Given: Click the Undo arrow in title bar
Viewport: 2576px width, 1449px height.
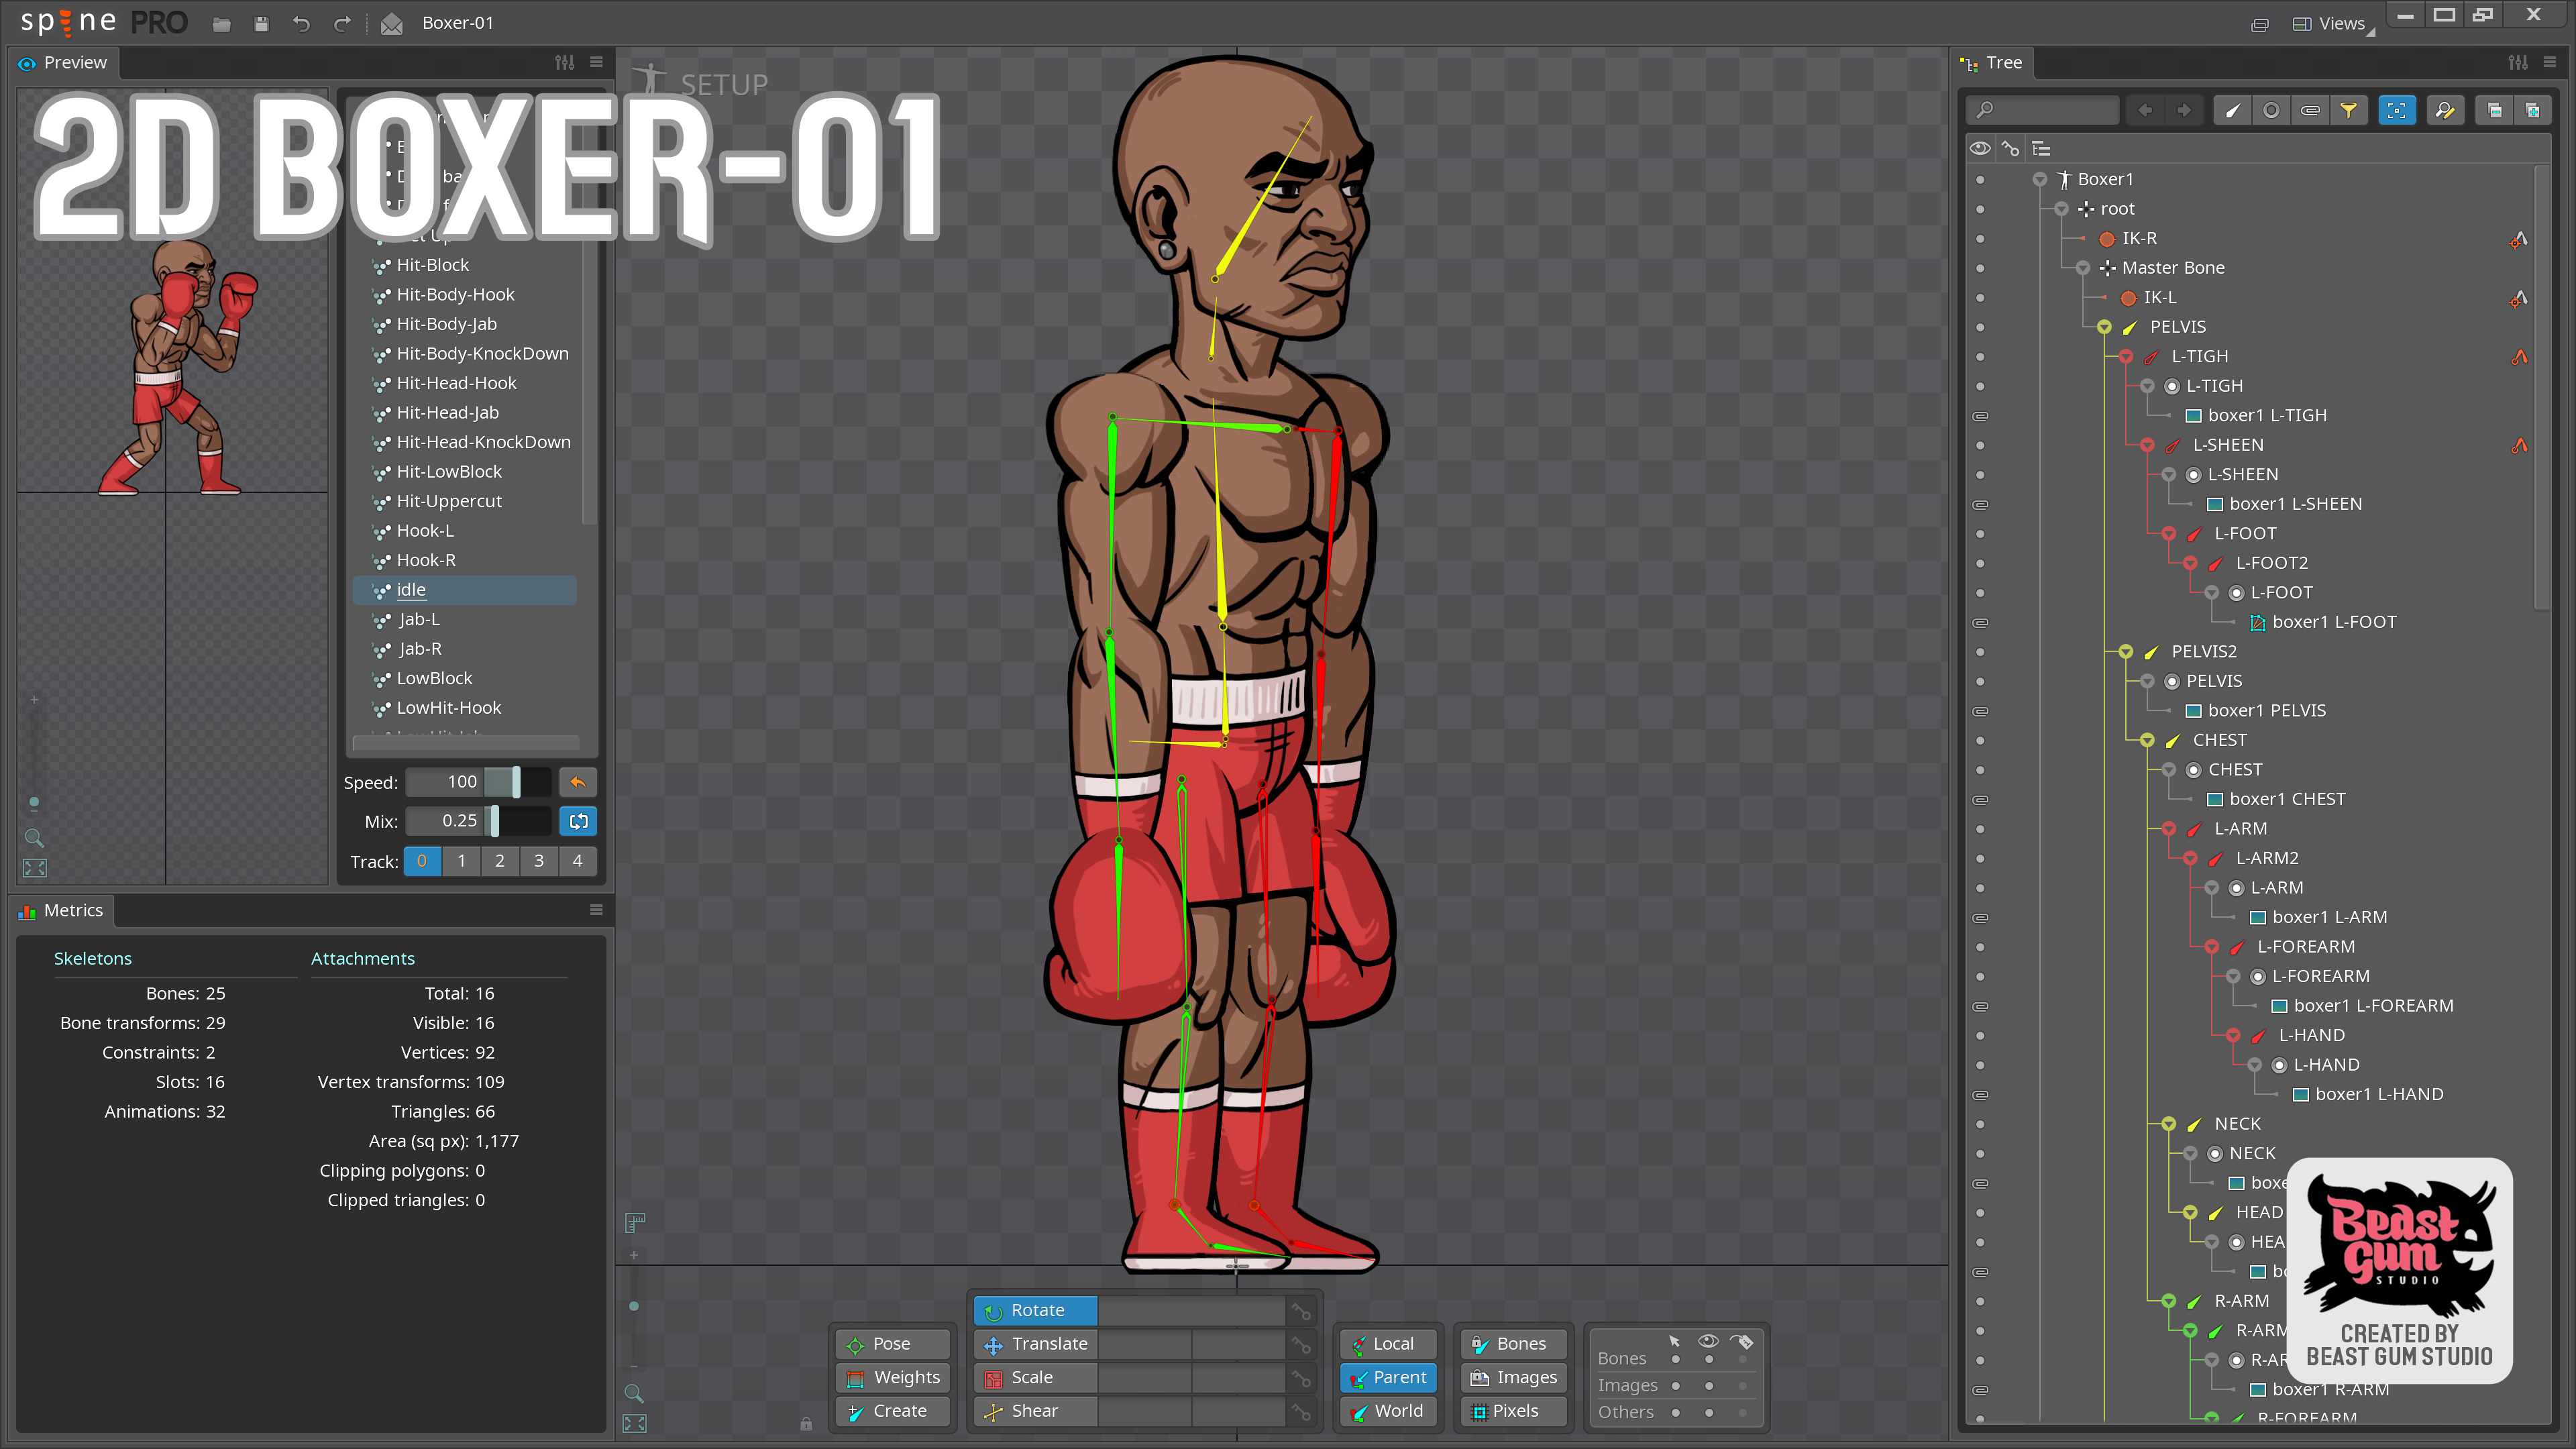Looking at the screenshot, I should pos(301,24).
